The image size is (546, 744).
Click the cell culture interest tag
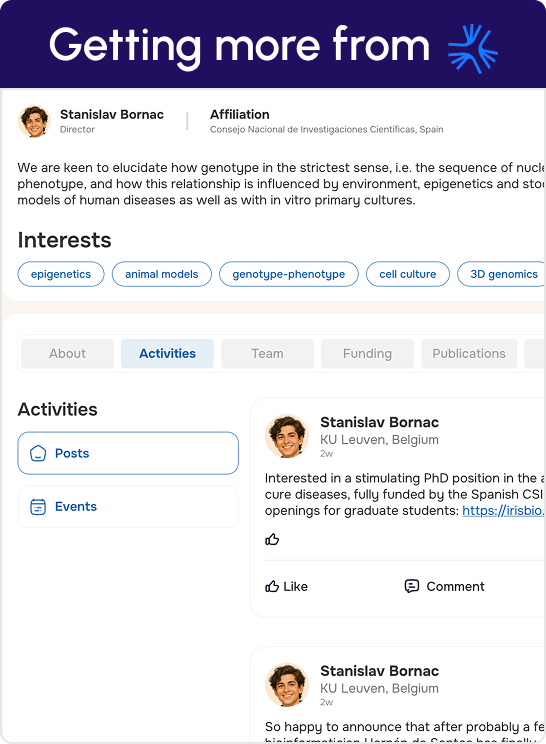(408, 274)
